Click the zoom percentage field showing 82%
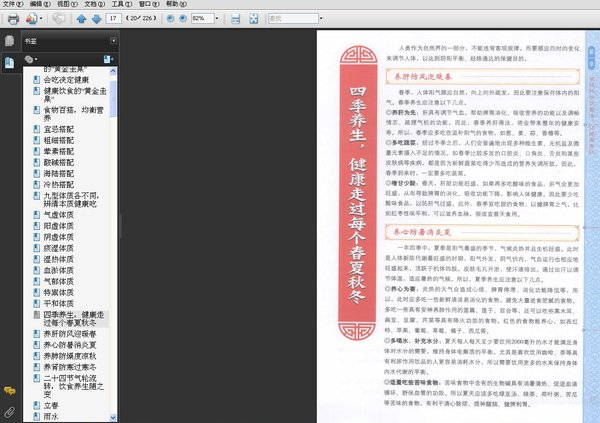 click(202, 18)
